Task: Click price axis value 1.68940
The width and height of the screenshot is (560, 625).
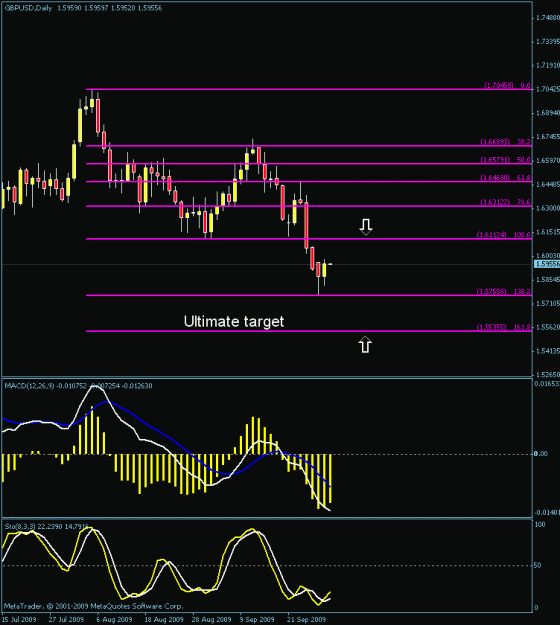Action: [x=548, y=113]
